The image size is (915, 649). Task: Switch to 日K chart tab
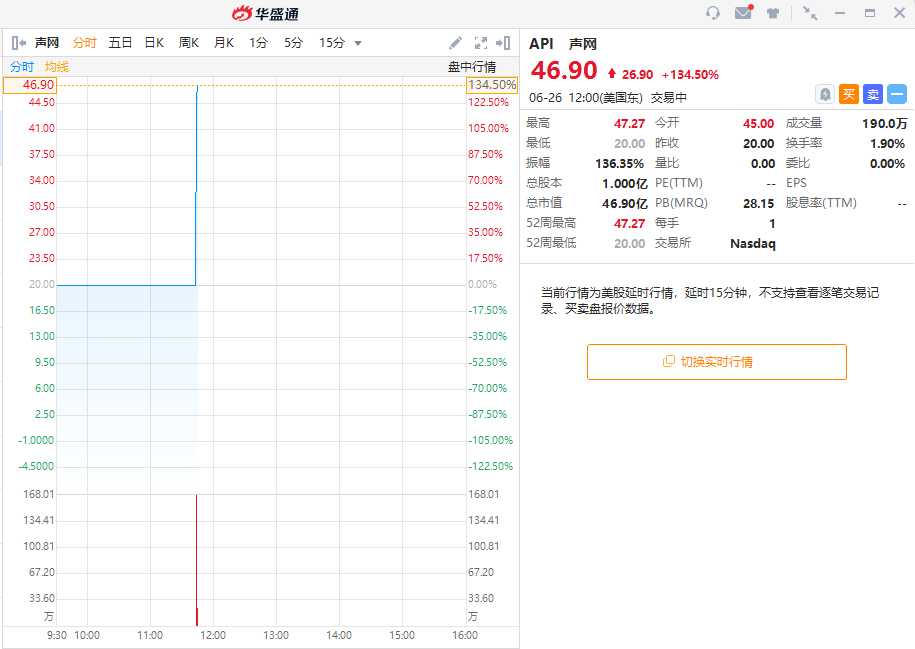click(154, 43)
